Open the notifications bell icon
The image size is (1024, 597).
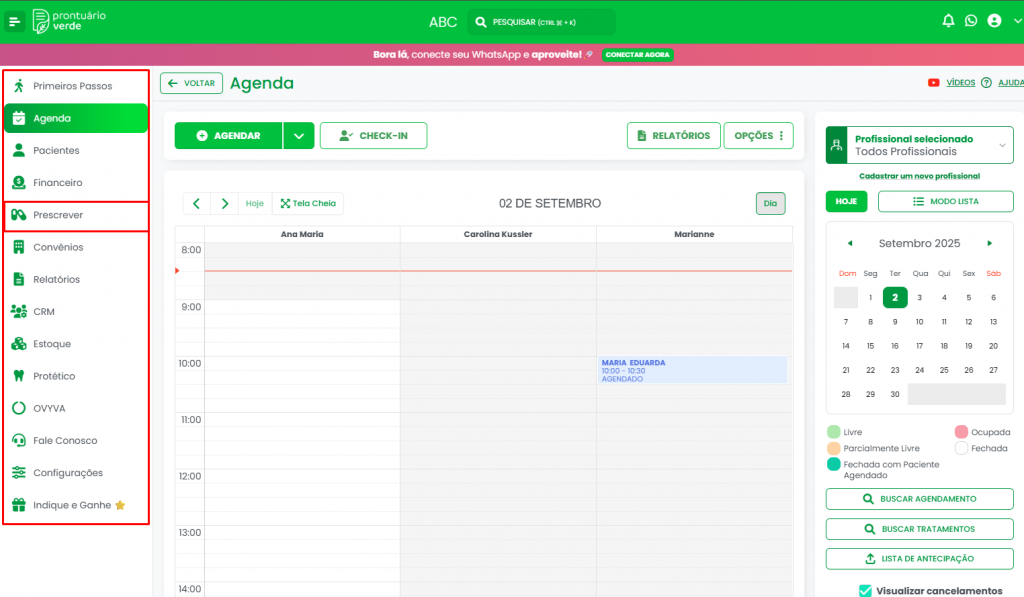tap(948, 21)
